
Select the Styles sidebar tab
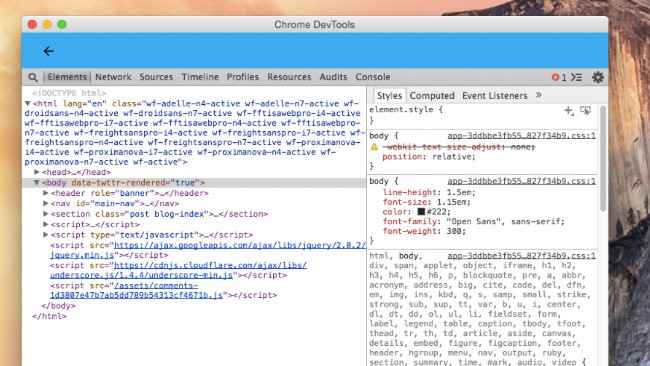point(389,96)
